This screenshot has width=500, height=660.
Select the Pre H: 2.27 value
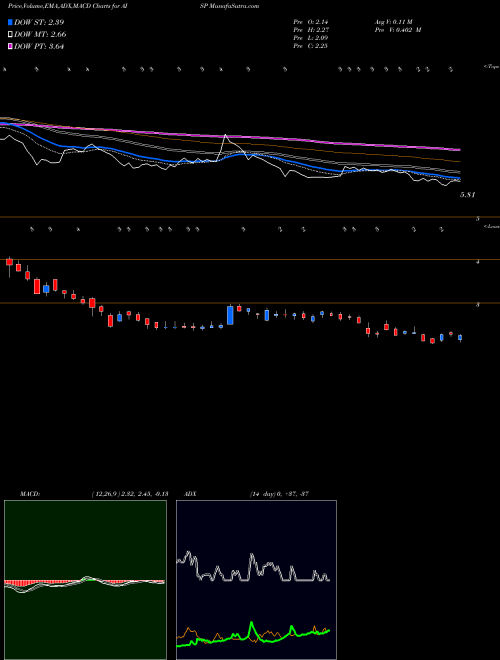(x=311, y=30)
